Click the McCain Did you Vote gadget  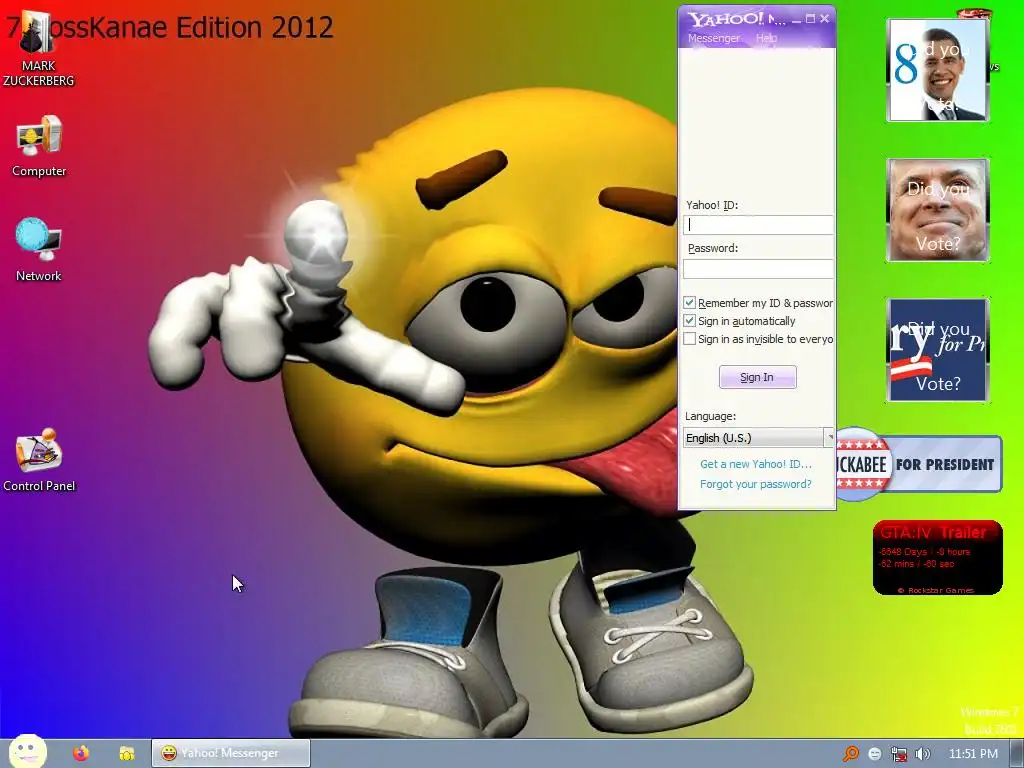[x=938, y=210]
